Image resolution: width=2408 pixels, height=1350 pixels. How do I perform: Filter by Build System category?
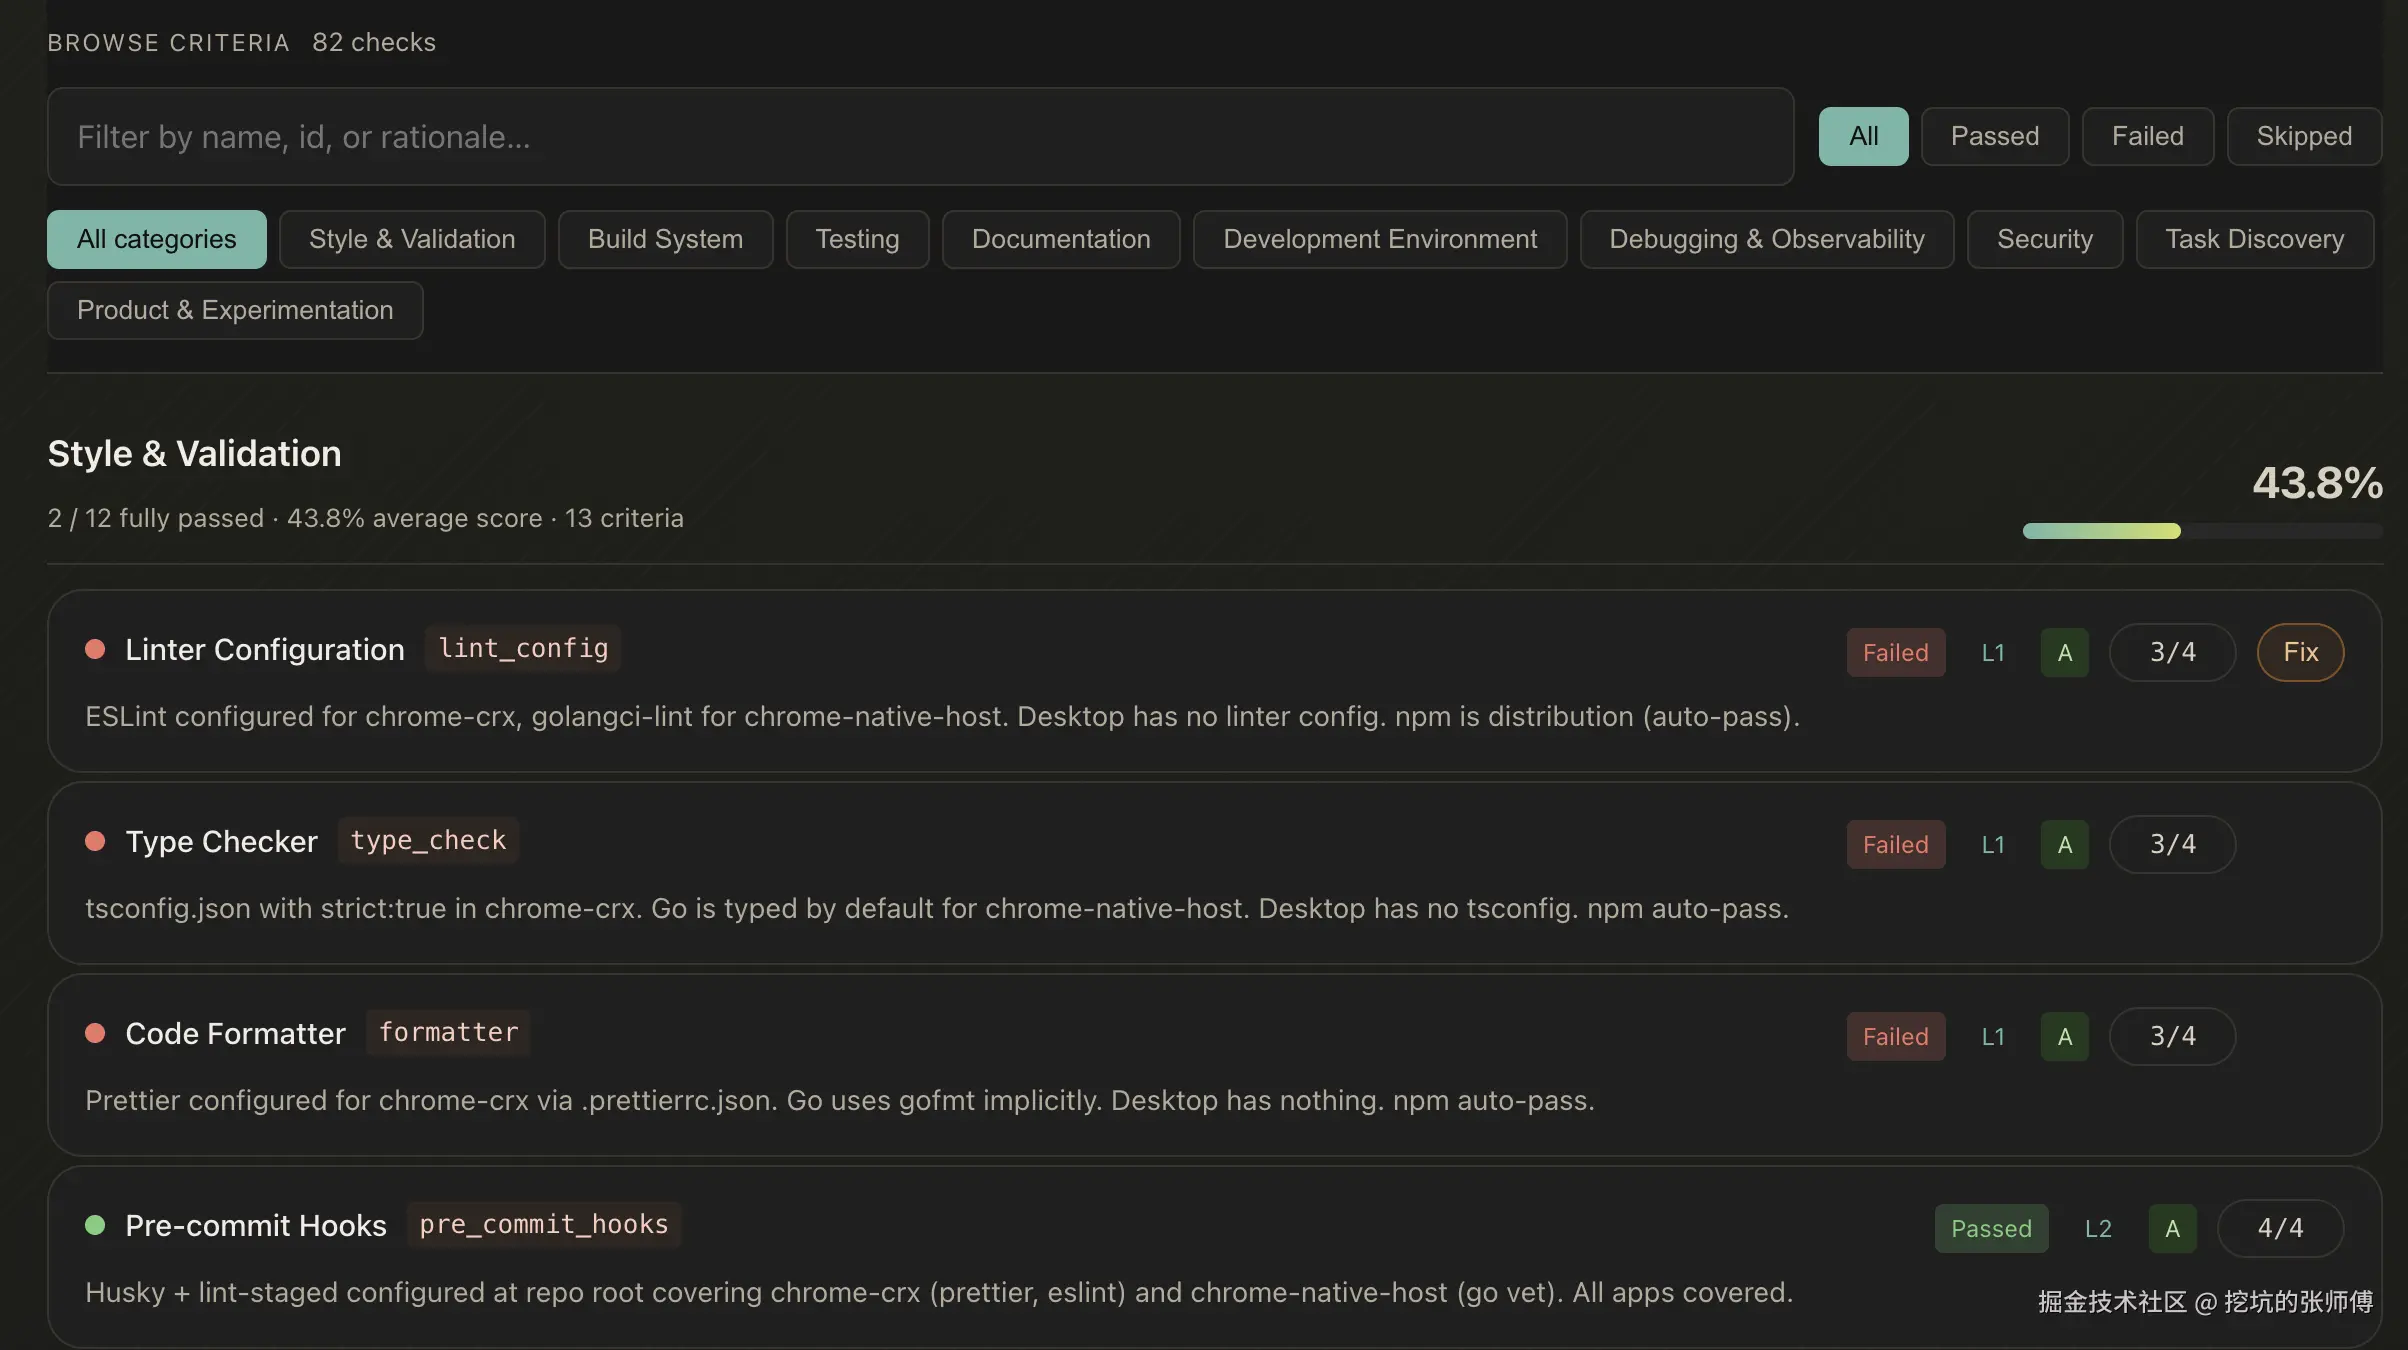click(665, 239)
